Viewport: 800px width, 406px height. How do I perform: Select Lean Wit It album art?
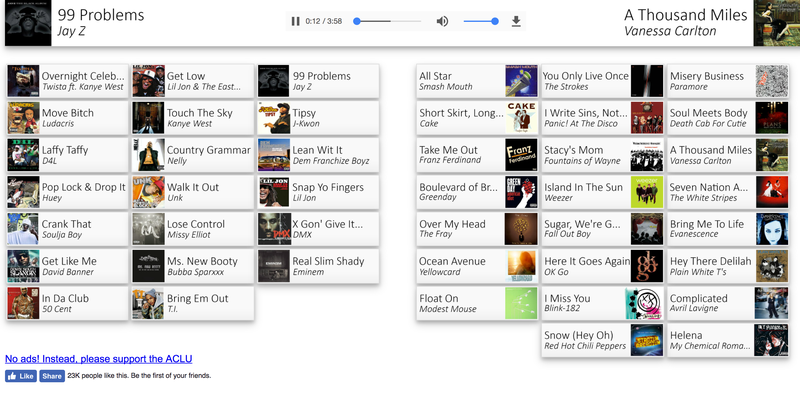pyautogui.click(x=273, y=155)
